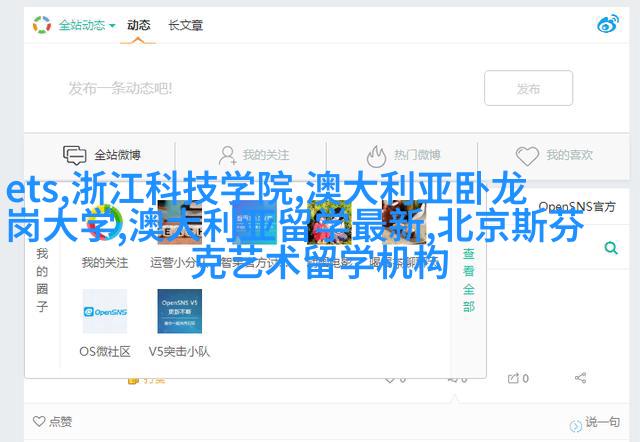
Task: Click 说一句 comment link
Action: click(596, 423)
